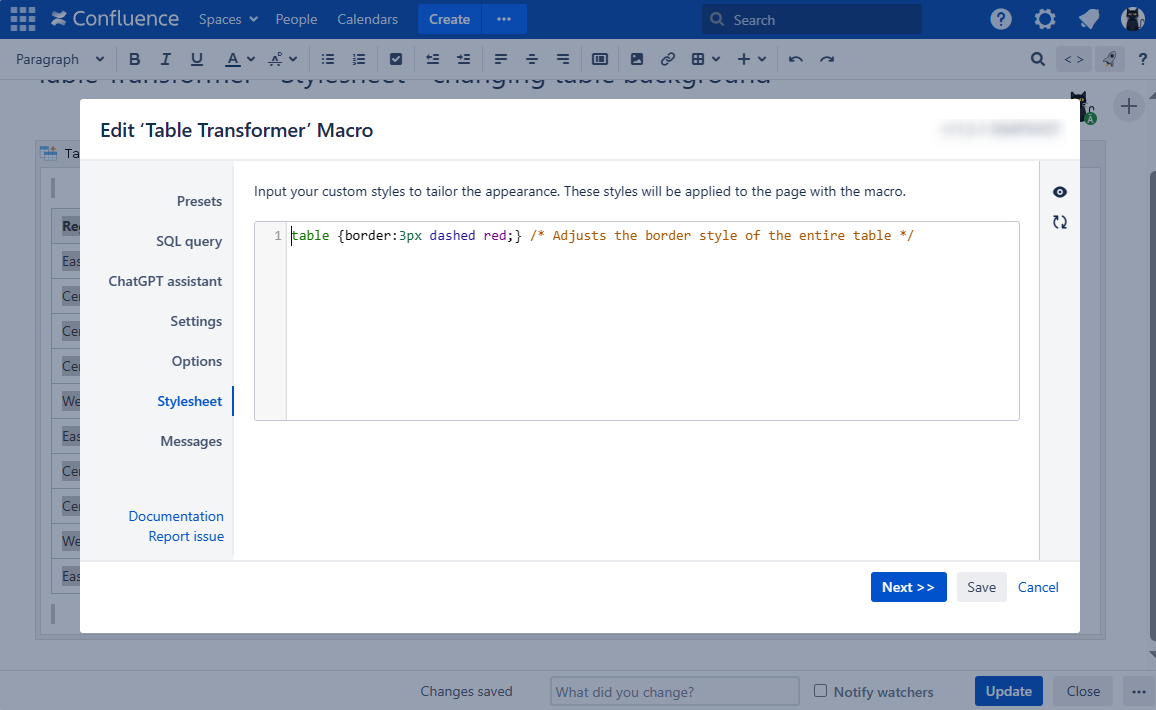Open the Help question mark icon
This screenshot has height=710, width=1156.
pyautogui.click(x=1000, y=19)
